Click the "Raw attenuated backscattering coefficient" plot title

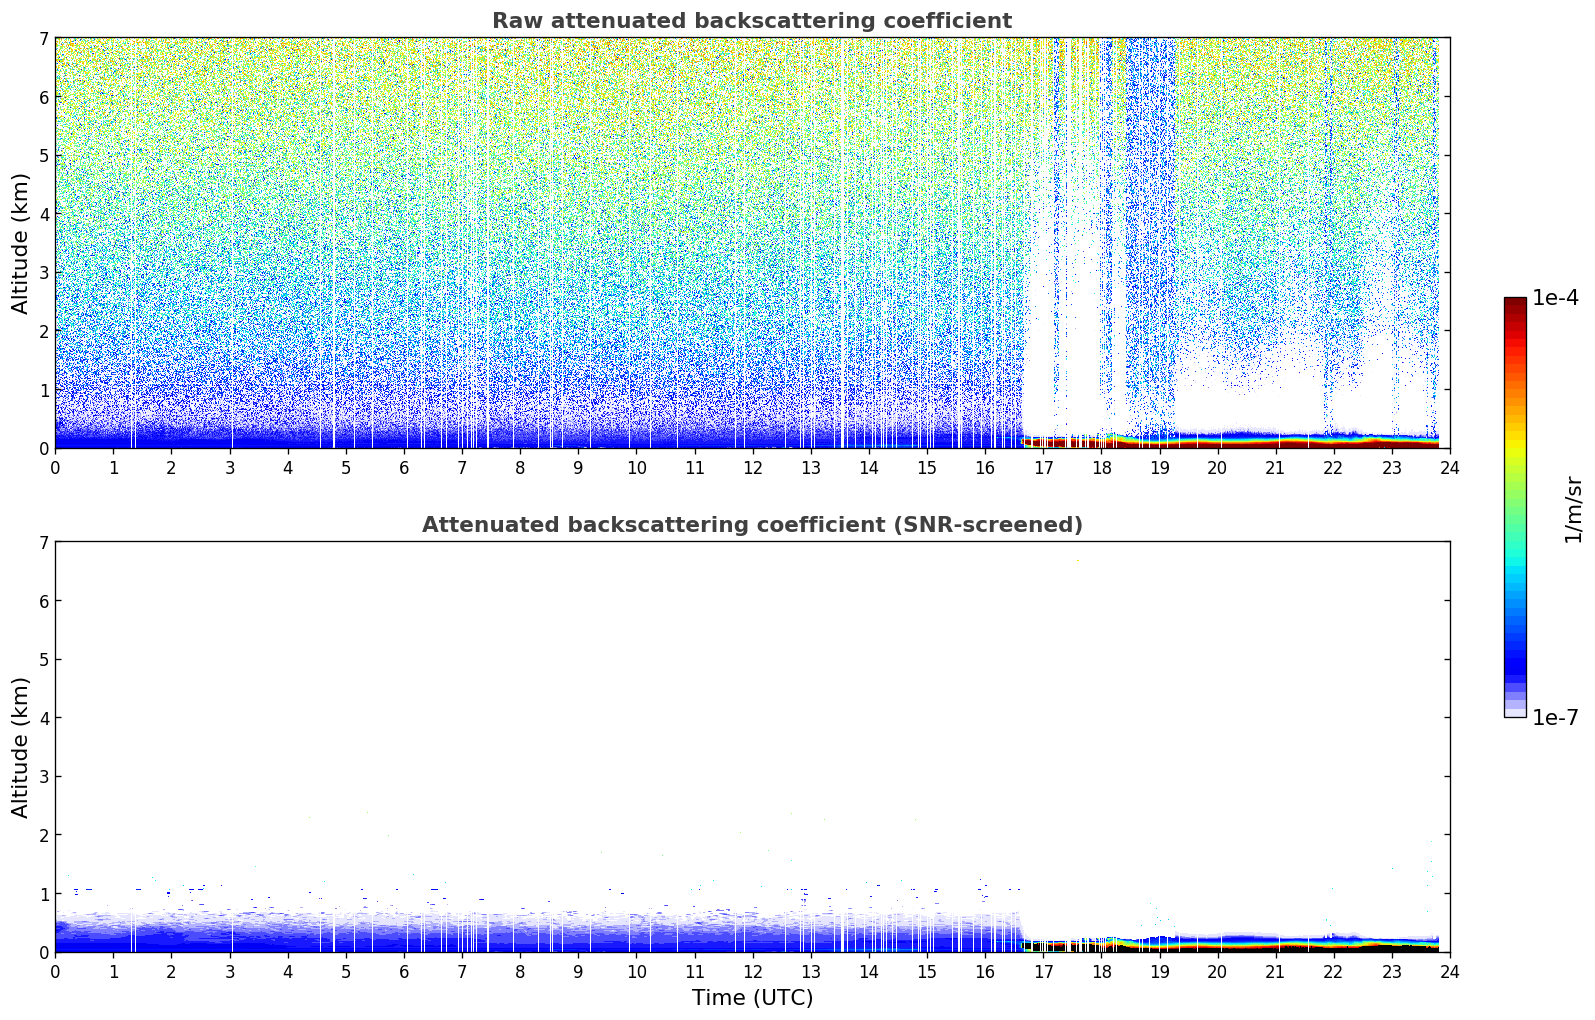coord(751,21)
